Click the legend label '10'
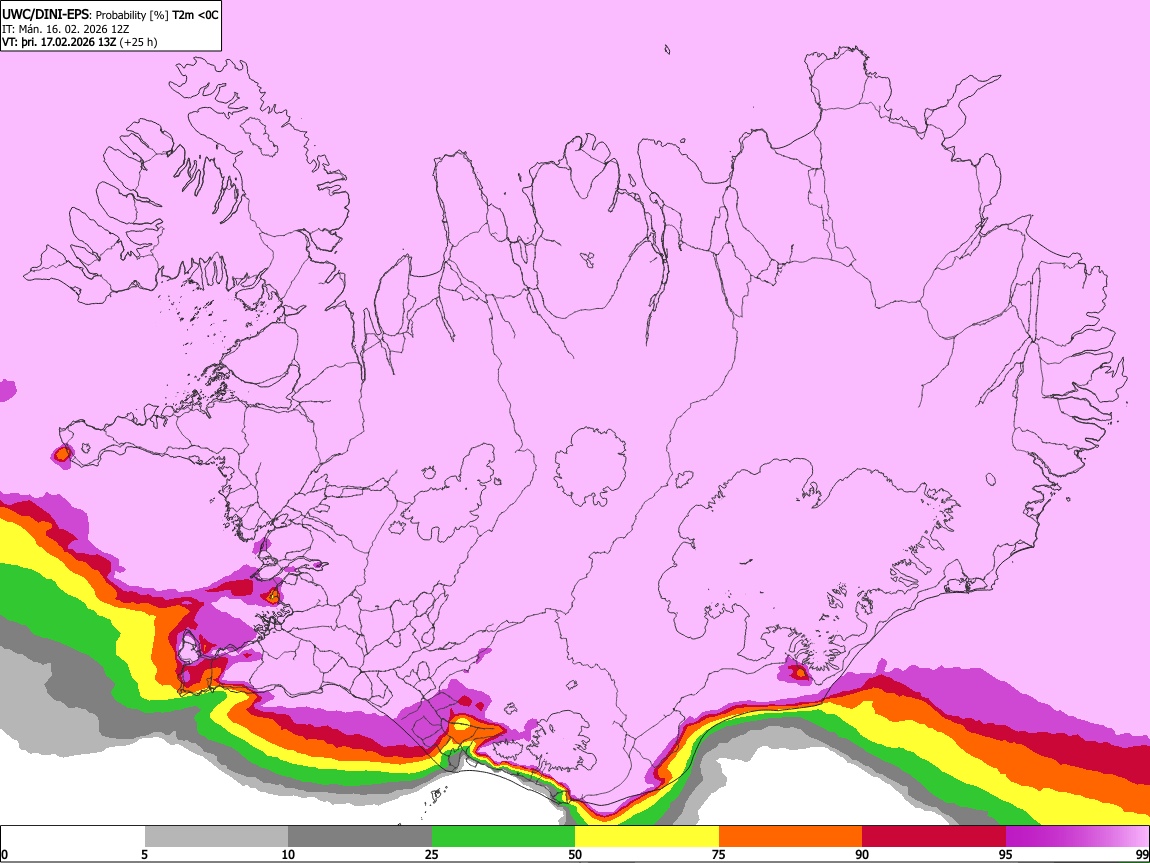Image resolution: width=1150 pixels, height=863 pixels. coord(288,854)
